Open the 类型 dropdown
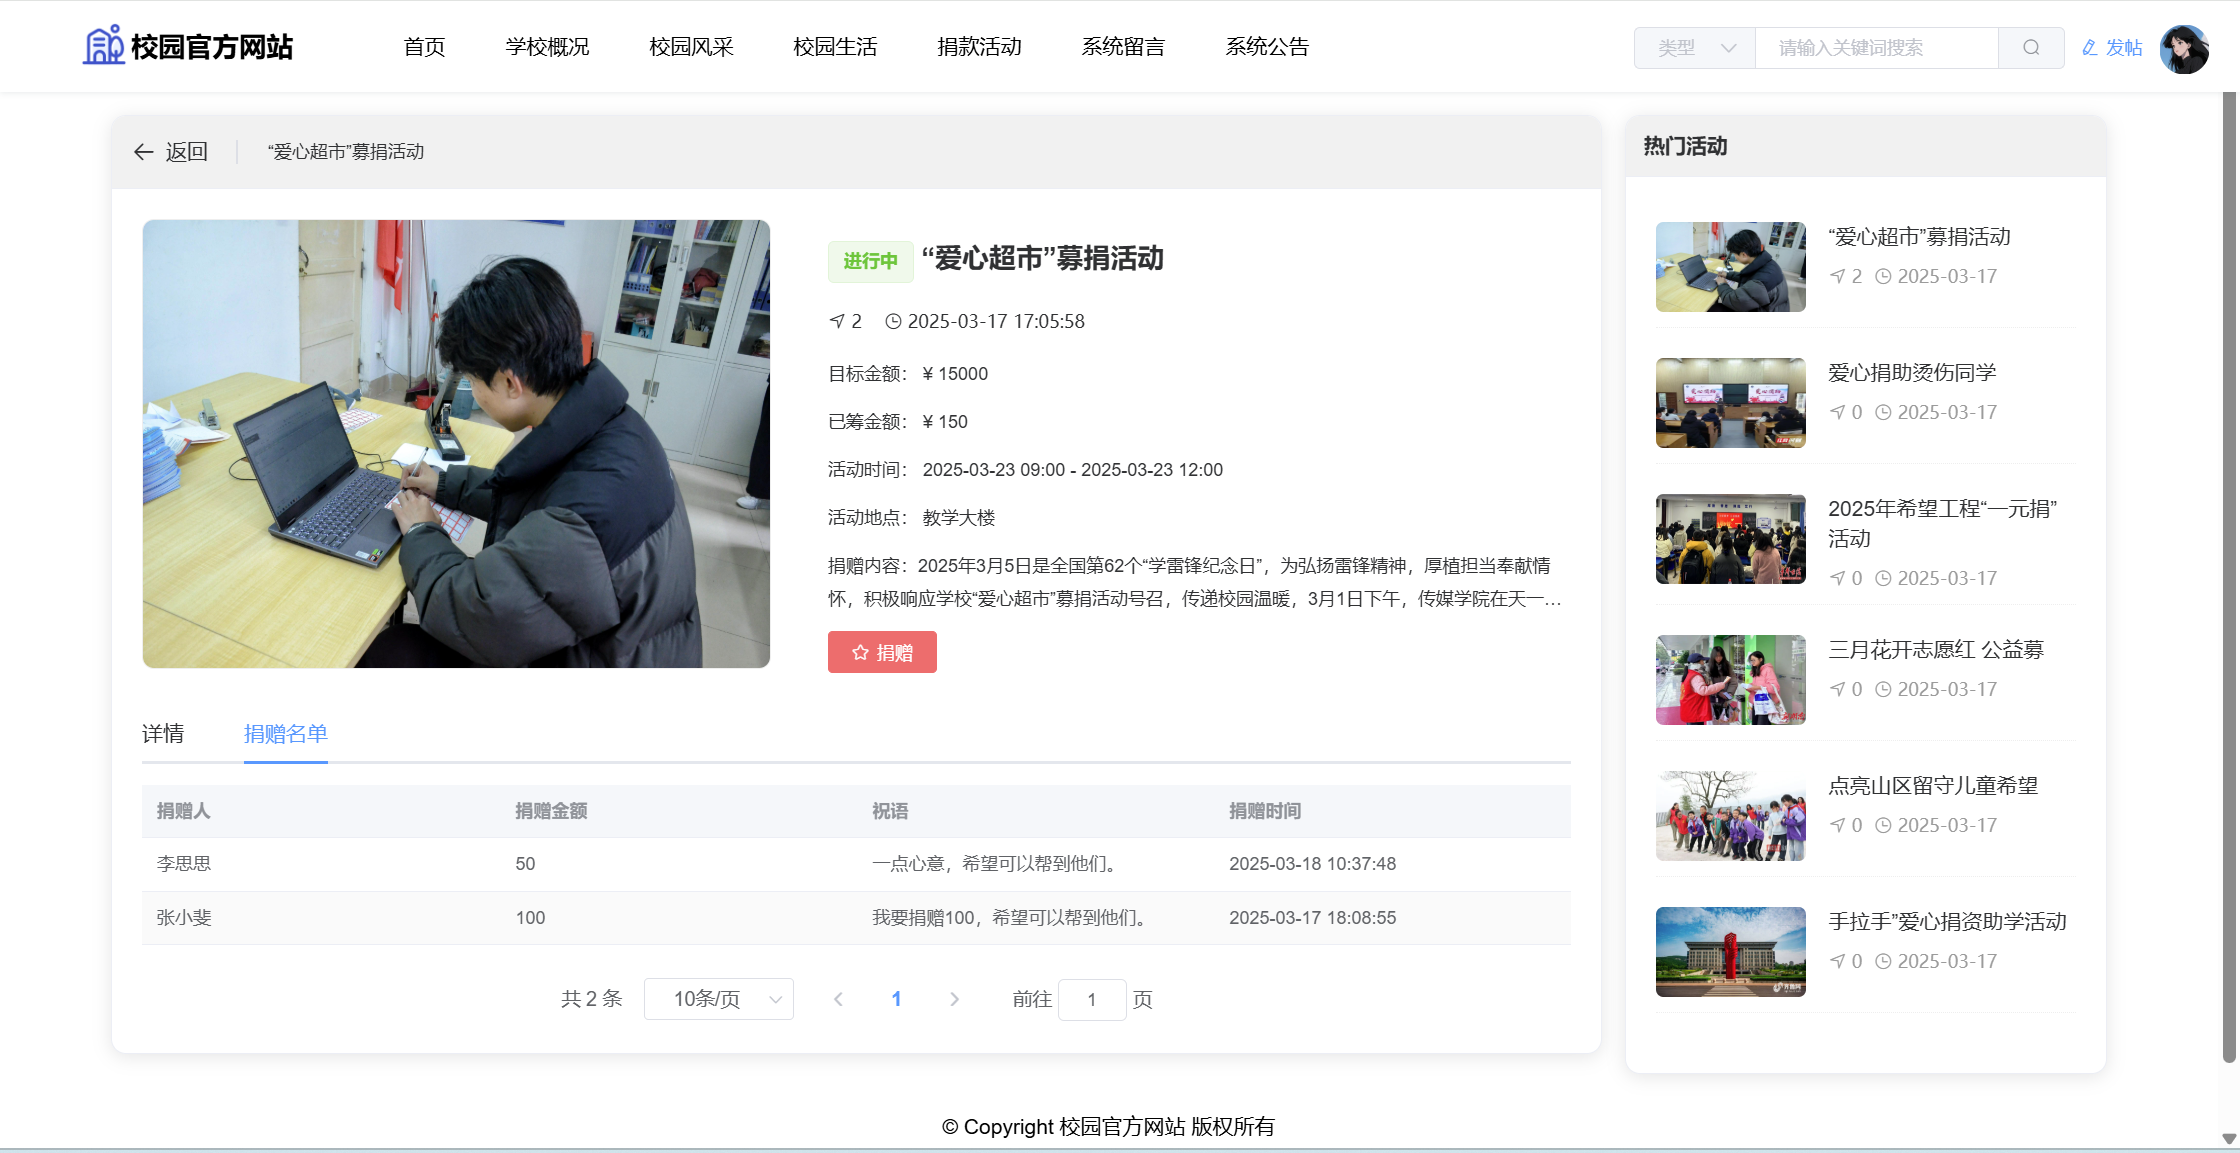The height and width of the screenshot is (1153, 2240). click(x=1695, y=48)
